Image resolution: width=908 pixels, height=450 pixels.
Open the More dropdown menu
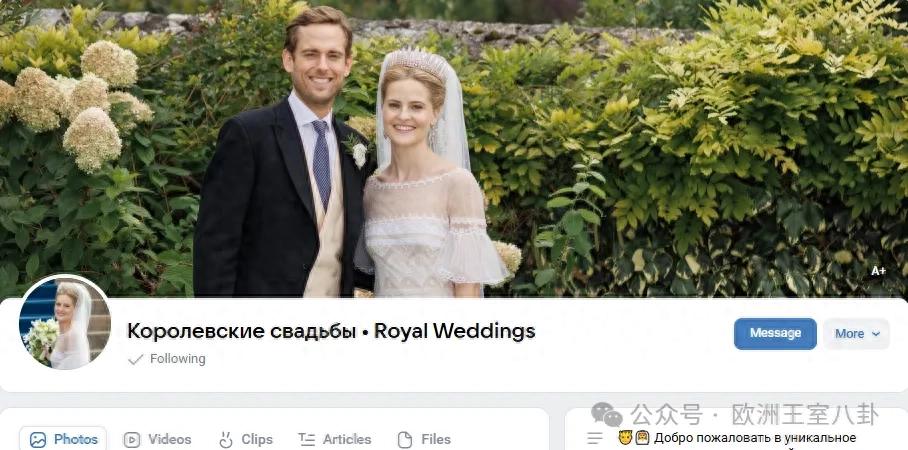856,334
